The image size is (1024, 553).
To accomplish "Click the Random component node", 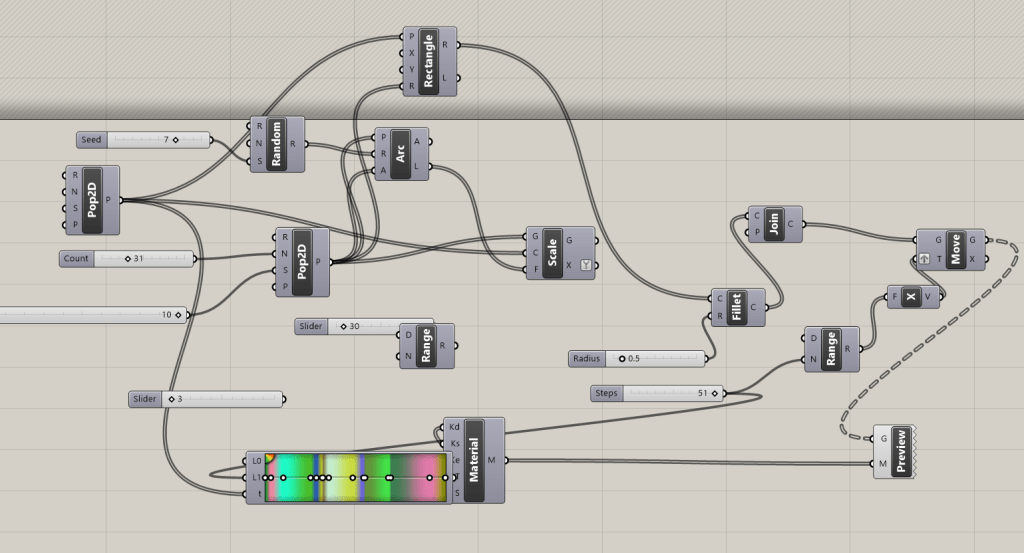I will pos(279,144).
